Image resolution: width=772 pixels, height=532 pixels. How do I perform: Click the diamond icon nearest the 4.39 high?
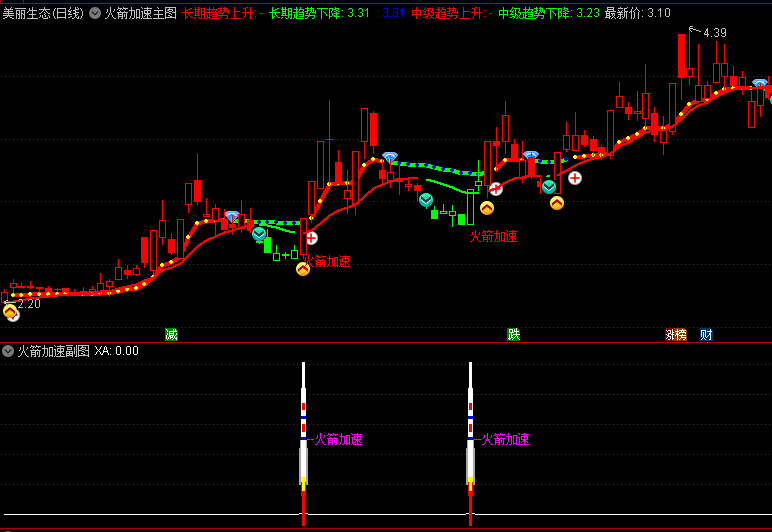[x=760, y=83]
